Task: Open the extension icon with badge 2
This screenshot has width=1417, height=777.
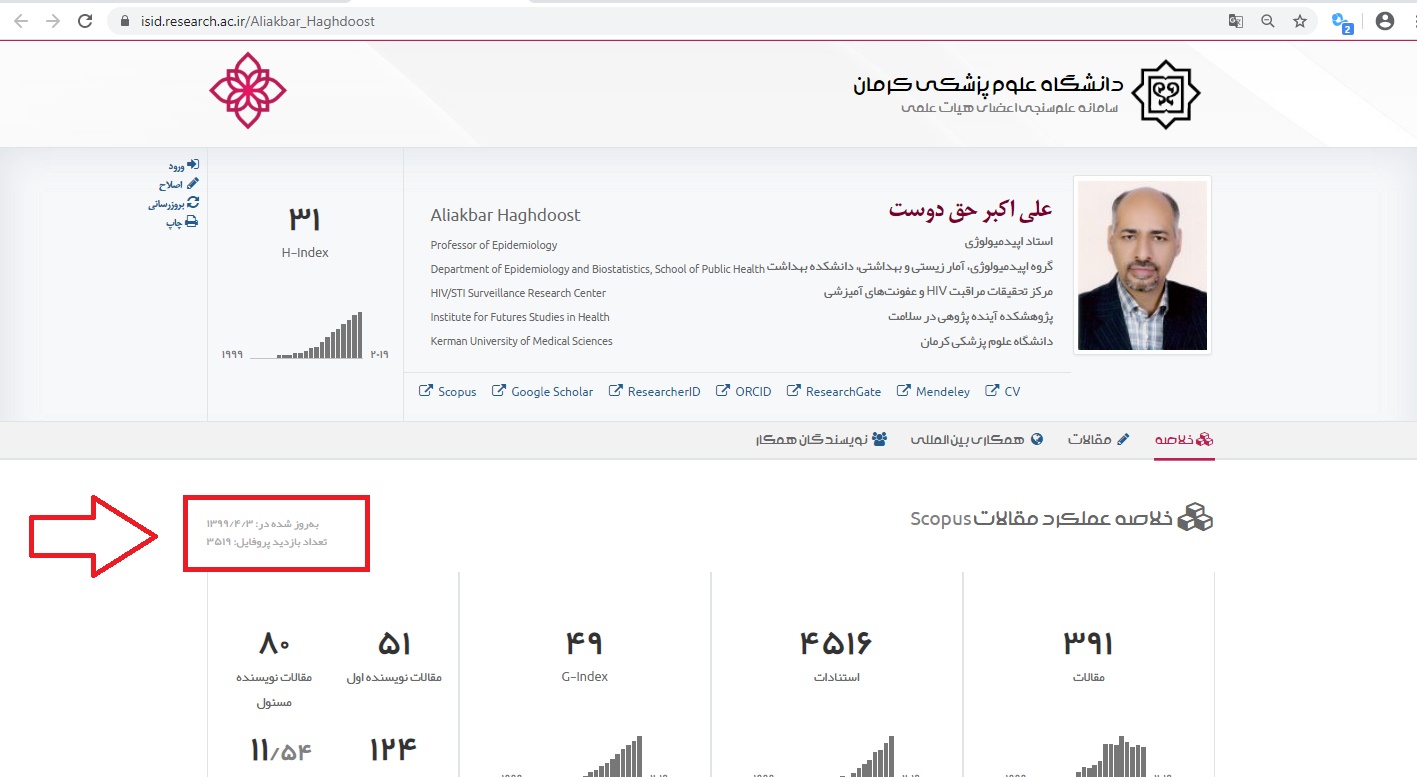Action: 1342,22
